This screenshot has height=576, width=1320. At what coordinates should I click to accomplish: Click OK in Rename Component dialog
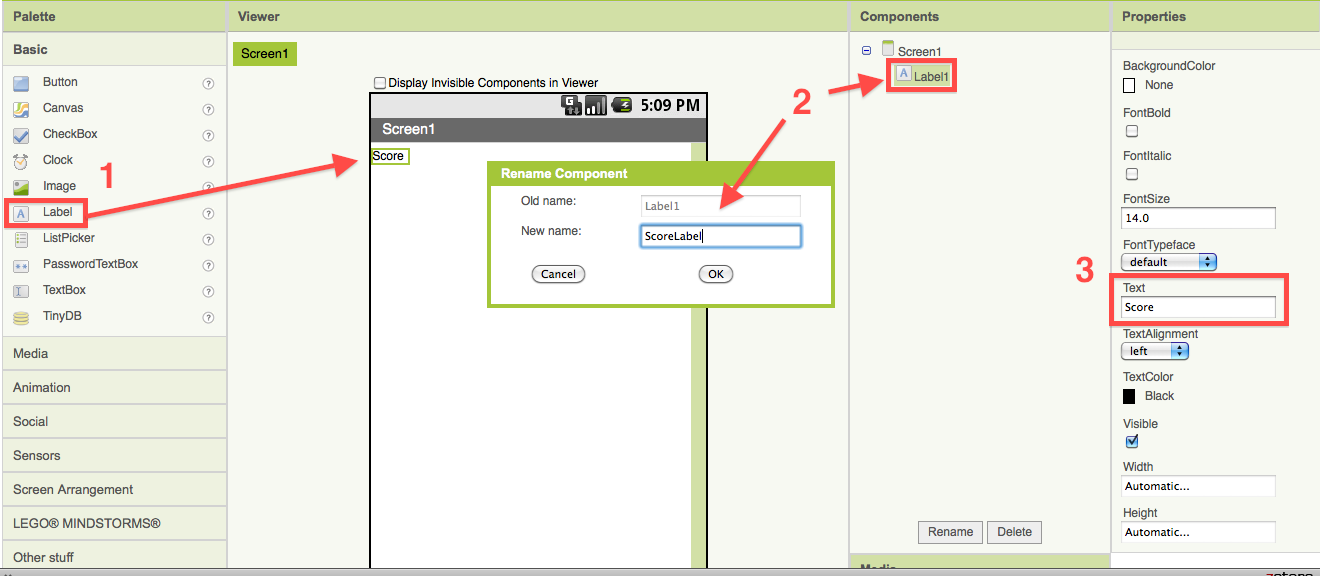716,274
